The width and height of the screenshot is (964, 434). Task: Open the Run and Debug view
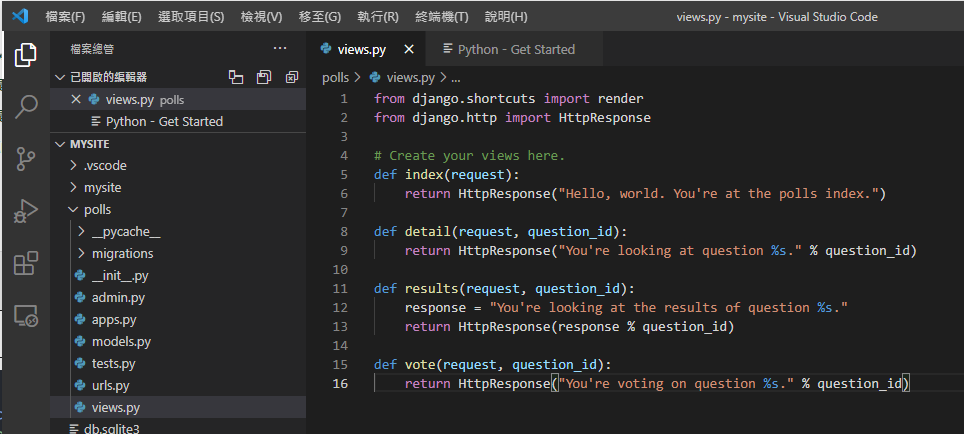pyautogui.click(x=25, y=211)
